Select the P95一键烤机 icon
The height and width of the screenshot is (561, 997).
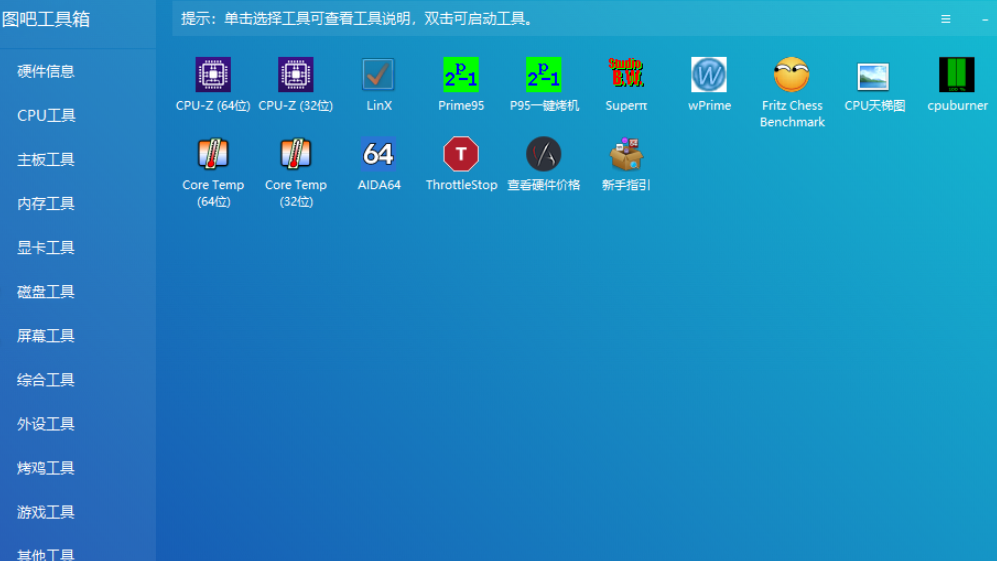click(x=544, y=74)
